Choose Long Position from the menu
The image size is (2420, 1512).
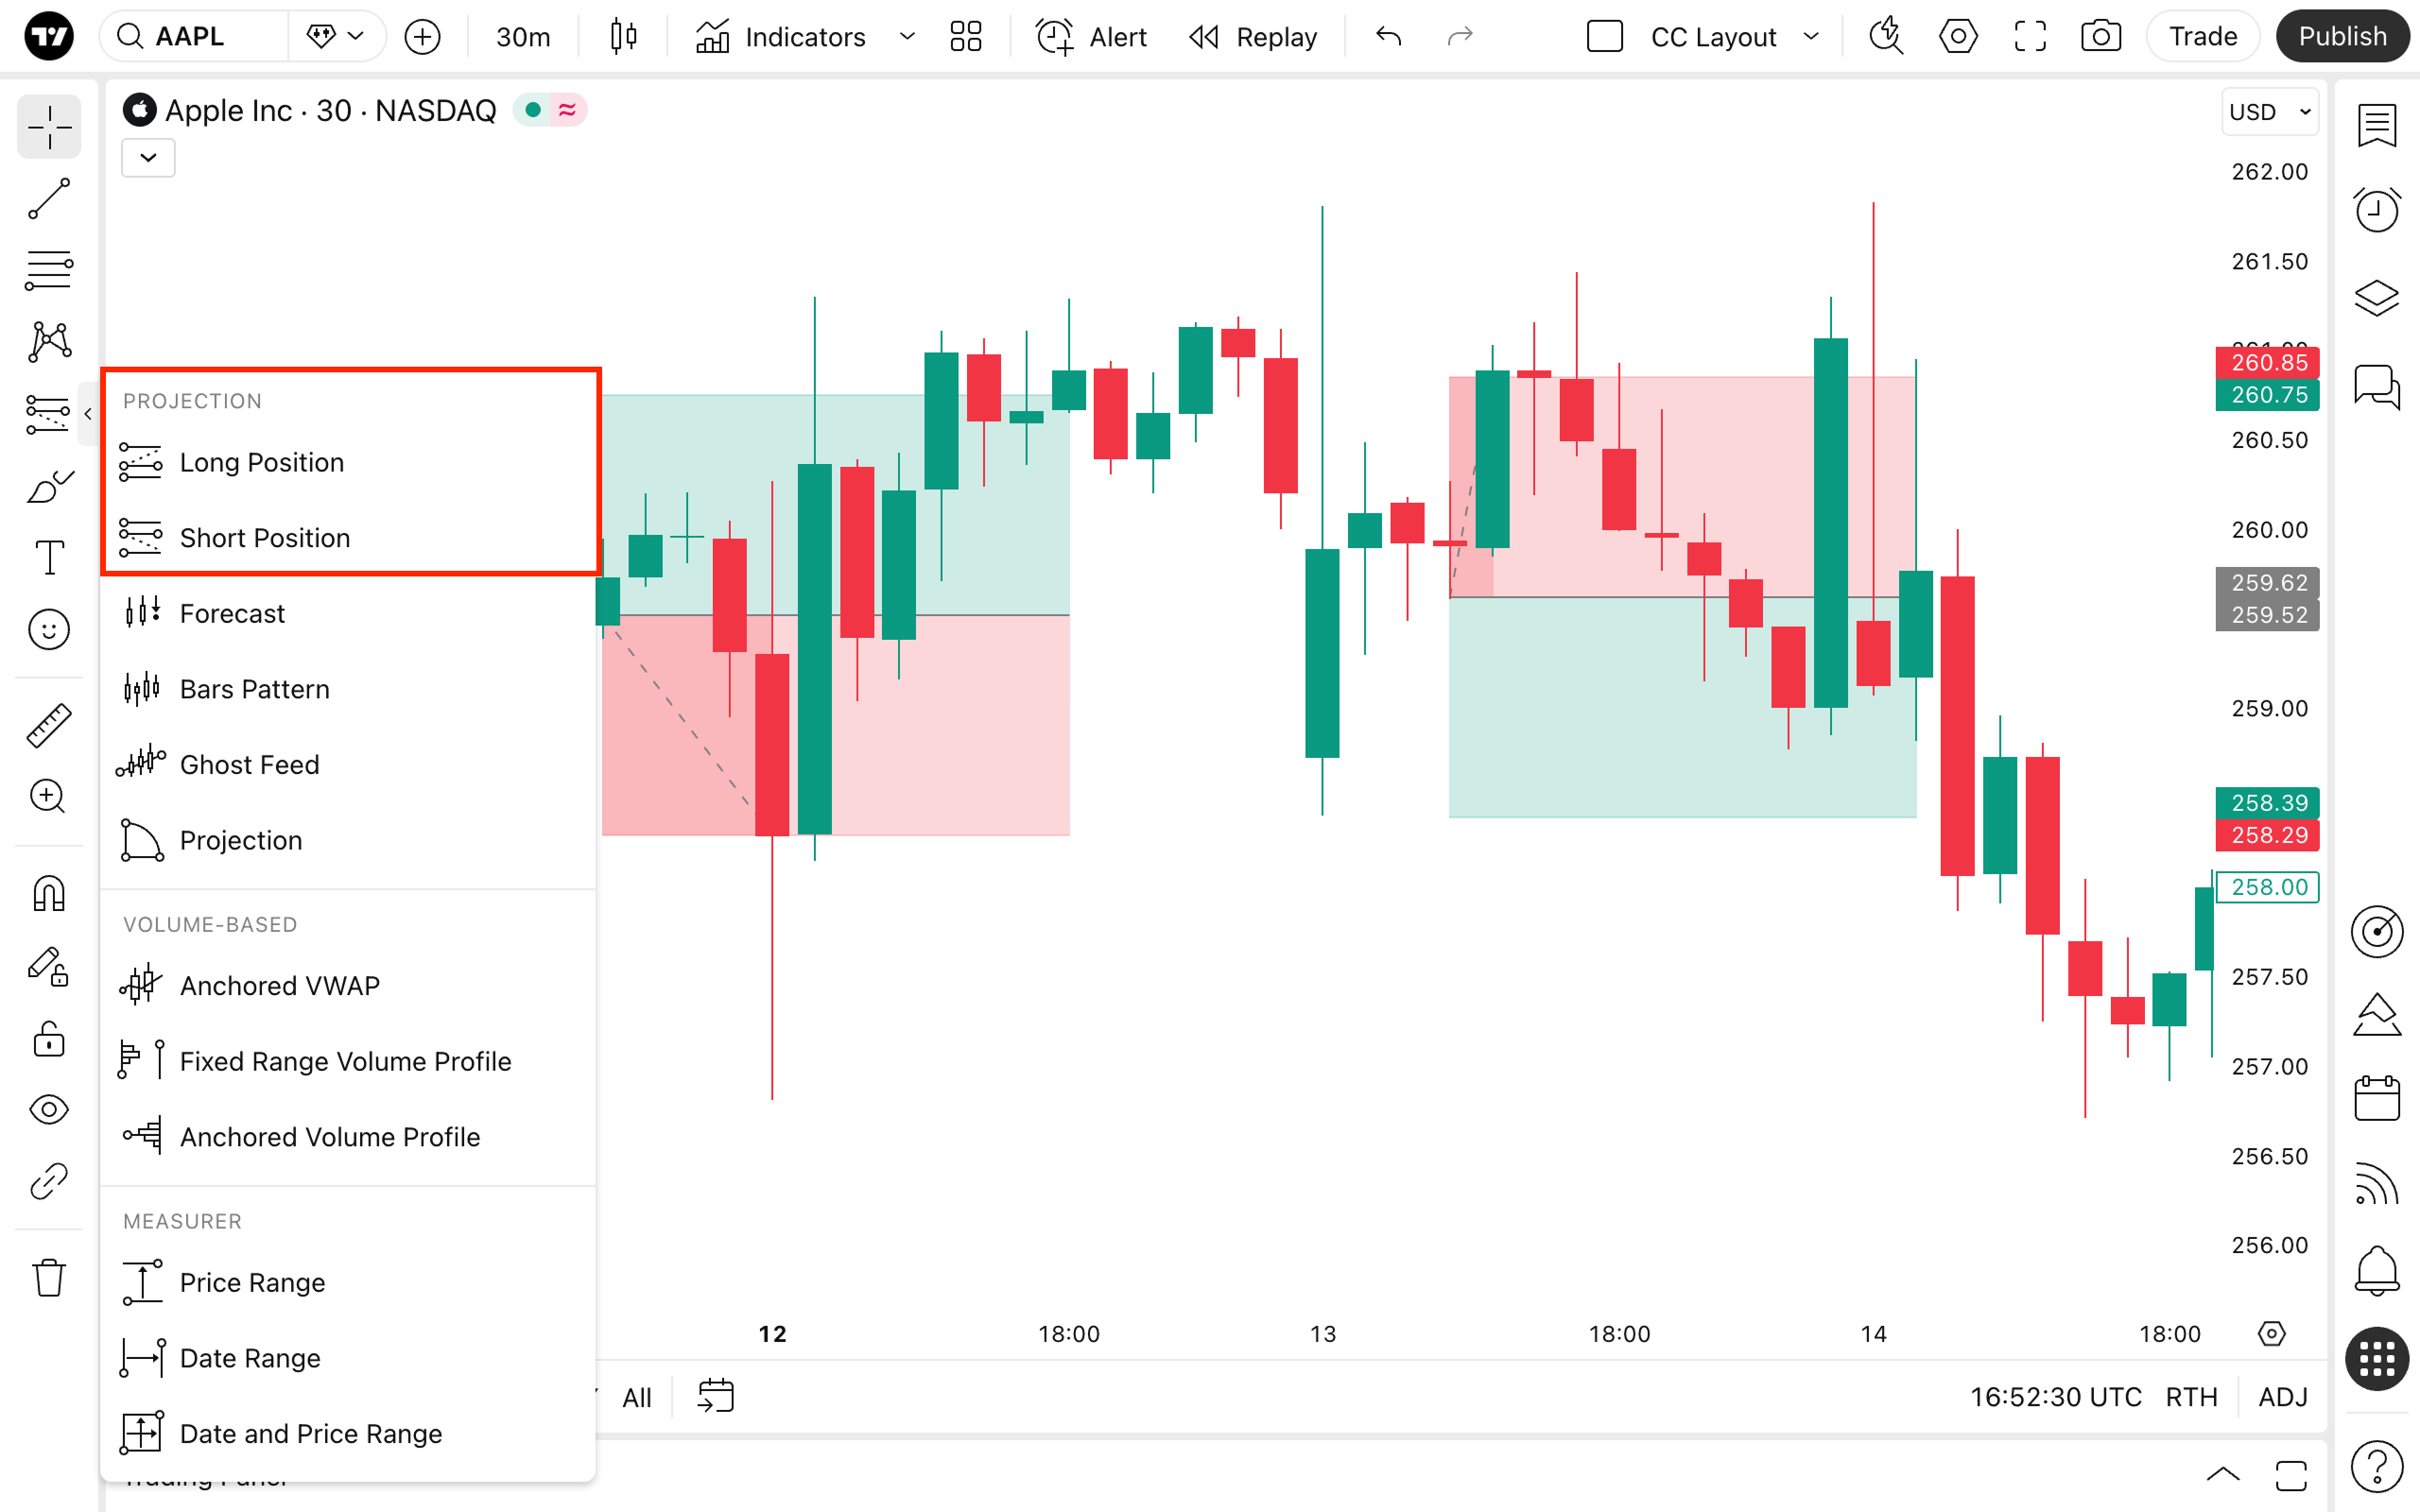click(261, 462)
